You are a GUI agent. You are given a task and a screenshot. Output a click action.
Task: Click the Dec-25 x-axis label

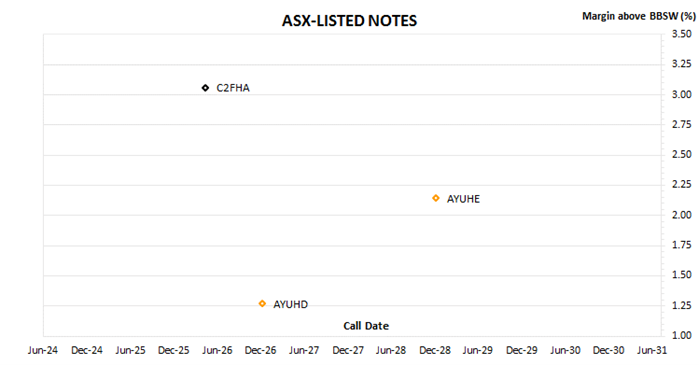173,350
